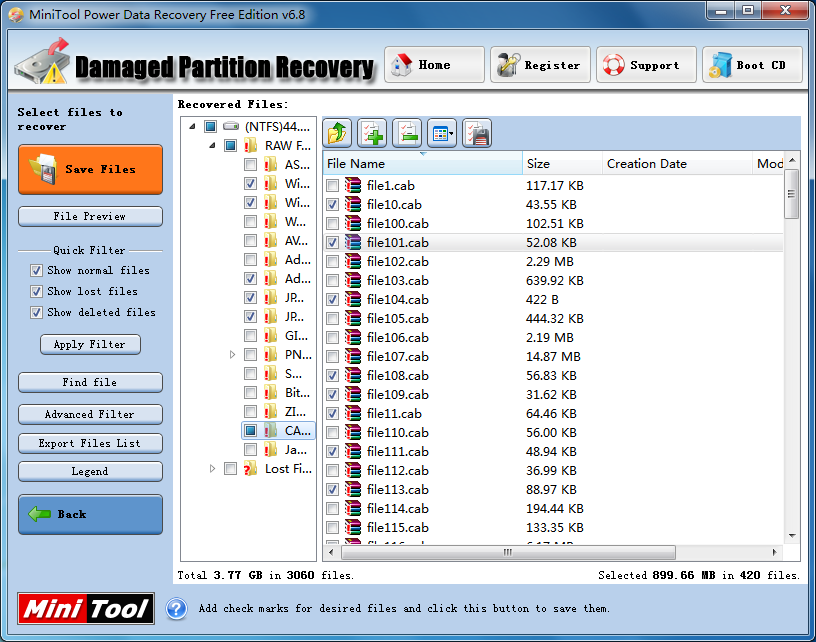Image resolution: width=816 pixels, height=642 pixels.
Task: Click the file1.cab archive icon
Action: (x=353, y=185)
